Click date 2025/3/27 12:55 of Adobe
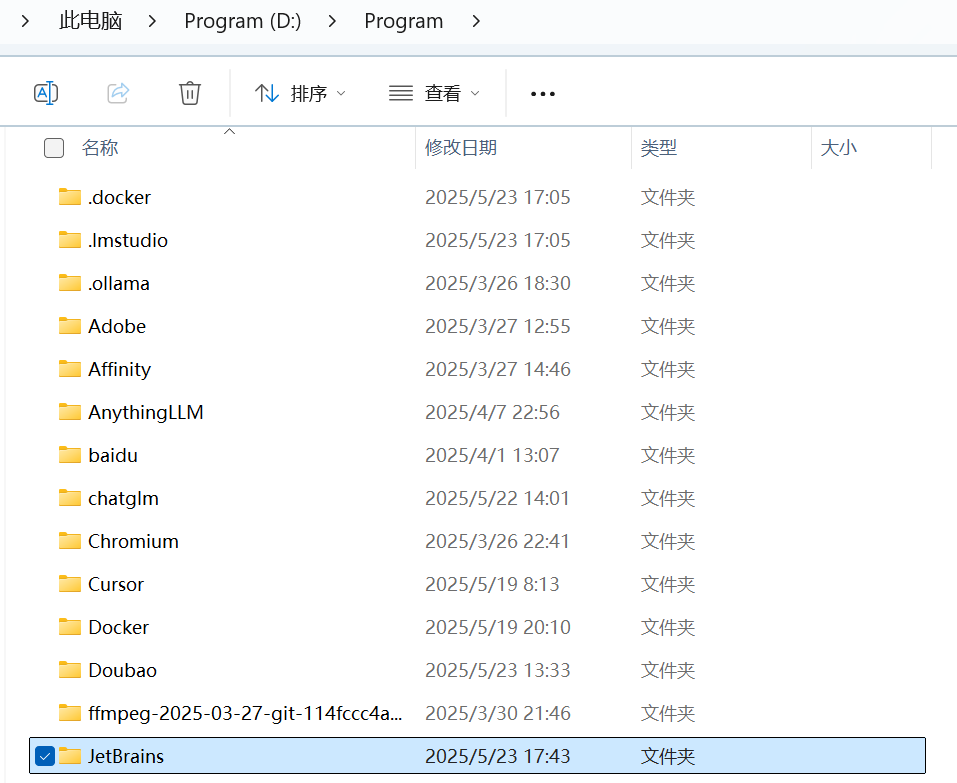957x783 pixels. (x=497, y=326)
